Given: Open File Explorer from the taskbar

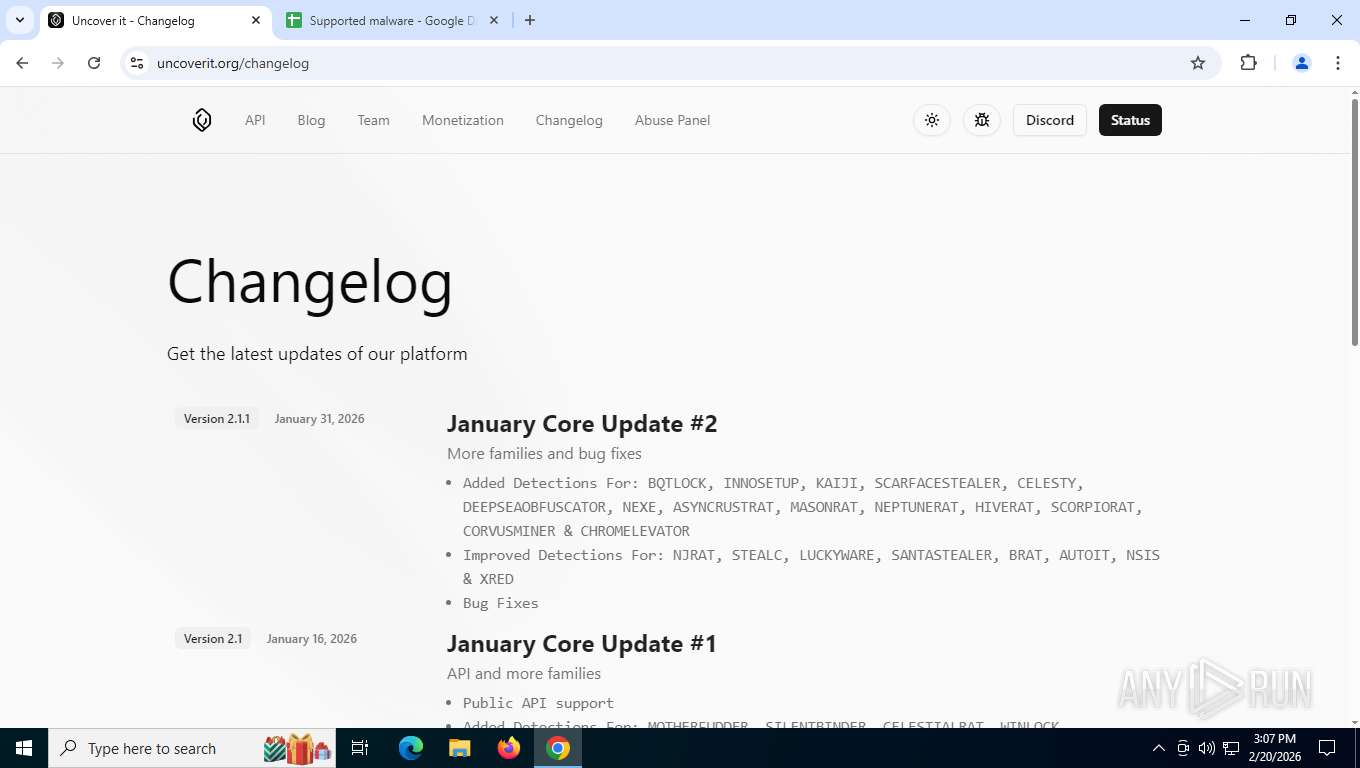Looking at the screenshot, I should coord(459,748).
